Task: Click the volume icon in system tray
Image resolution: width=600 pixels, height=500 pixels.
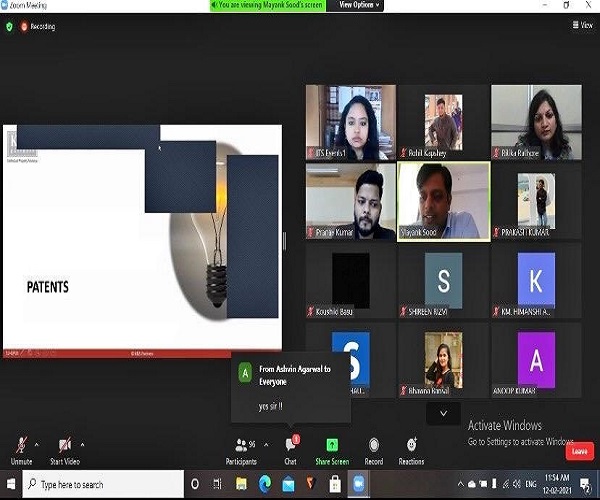Action: click(x=517, y=484)
